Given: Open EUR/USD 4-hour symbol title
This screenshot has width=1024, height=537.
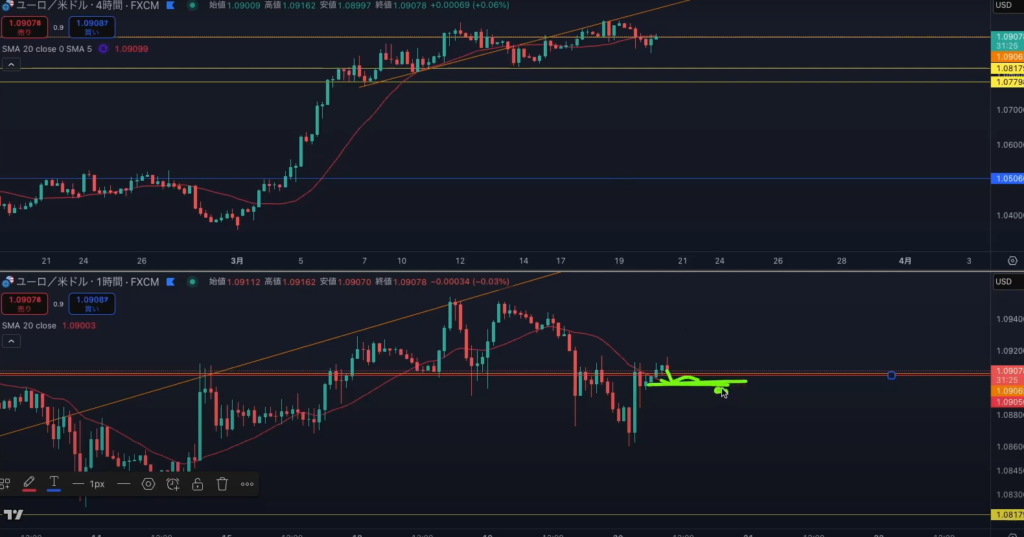Looking at the screenshot, I should point(88,5).
